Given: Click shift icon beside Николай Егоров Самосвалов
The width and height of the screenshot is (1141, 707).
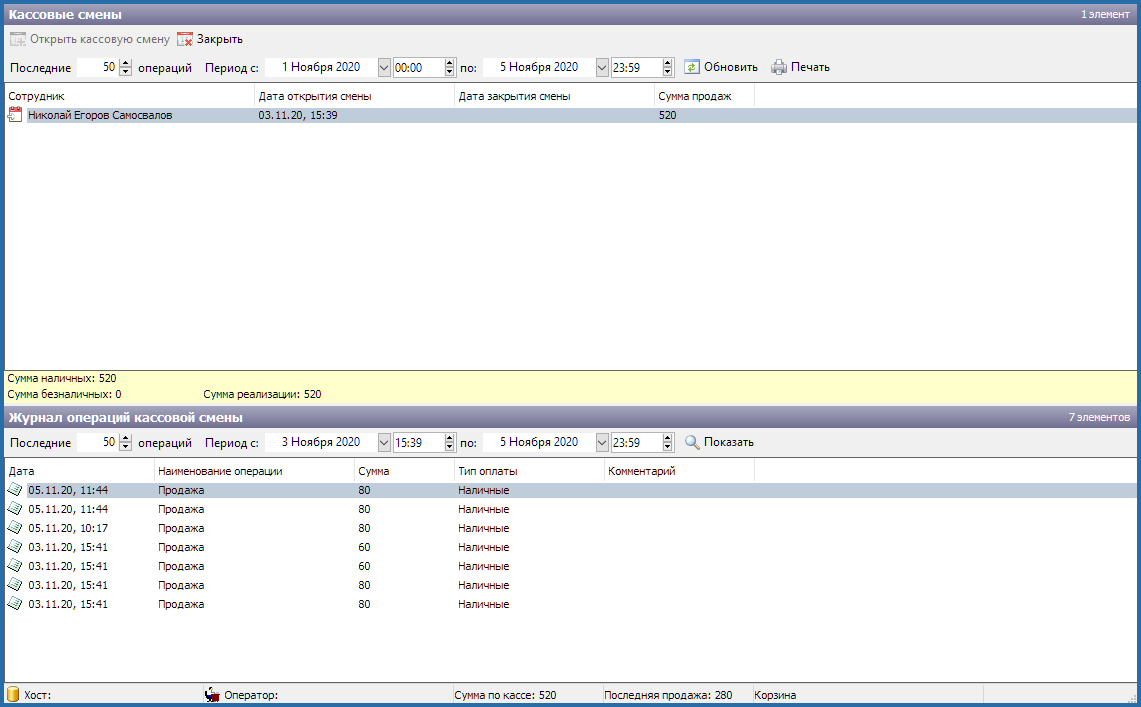Looking at the screenshot, I should [15, 116].
